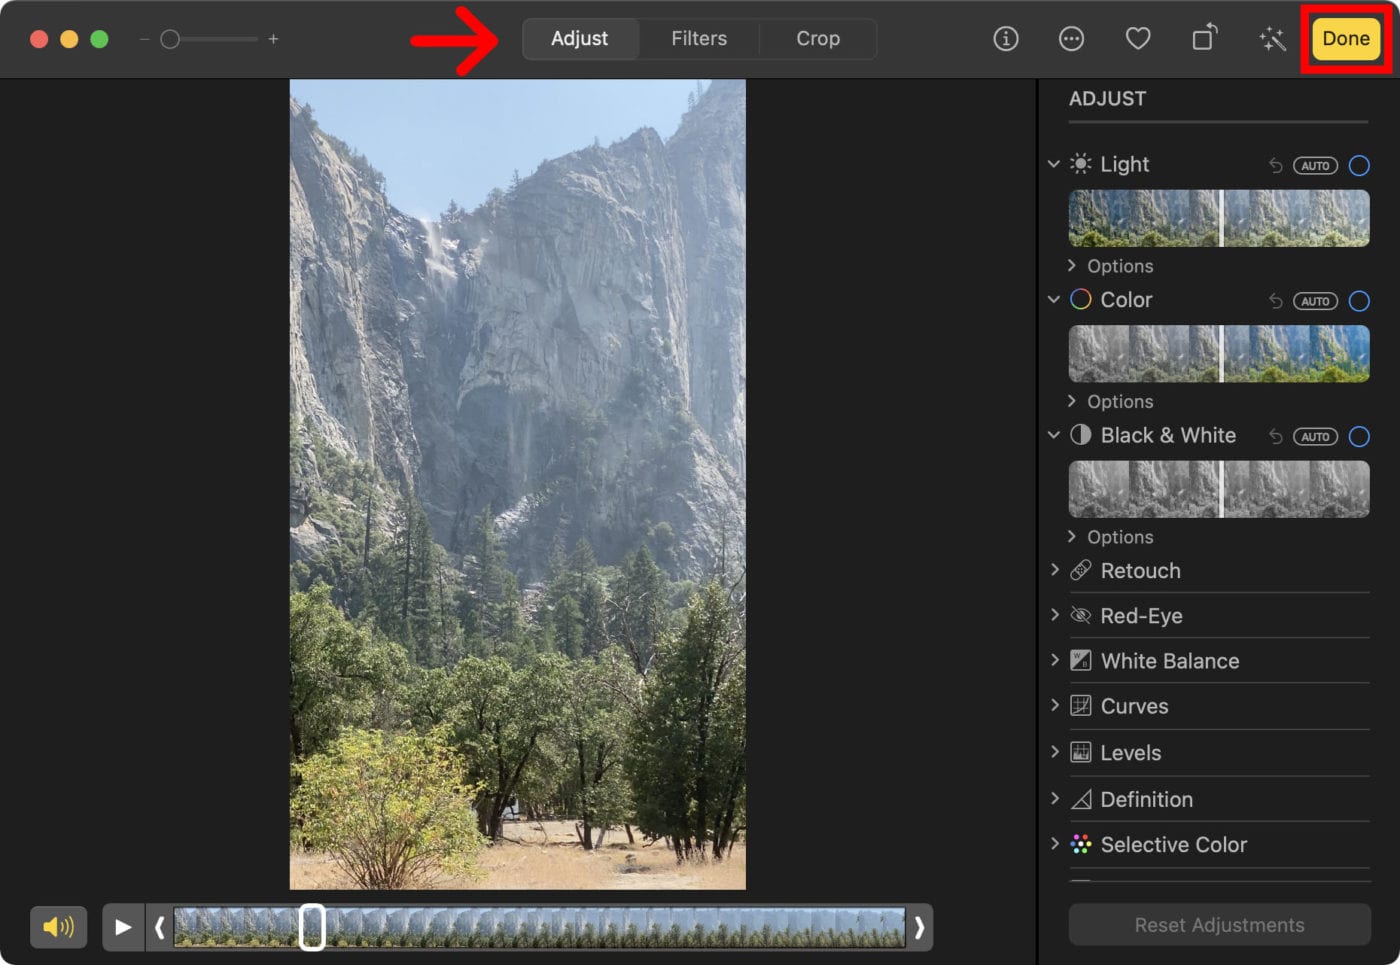Select the Retouch tool
This screenshot has width=1400, height=965.
click(x=1140, y=570)
